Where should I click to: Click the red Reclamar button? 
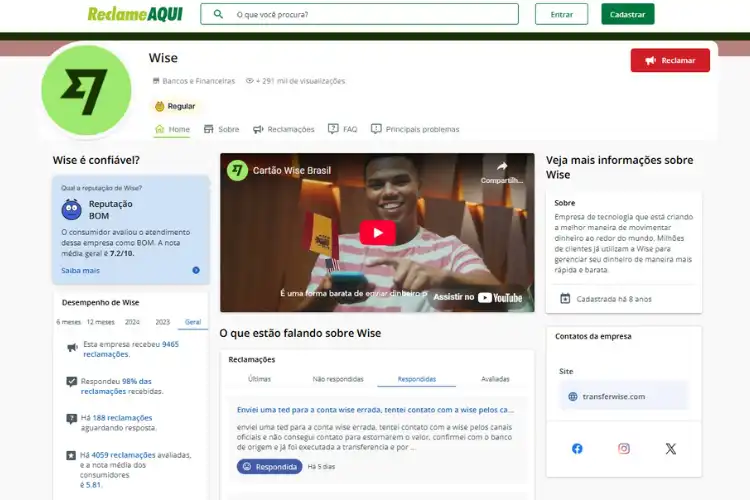[670, 60]
